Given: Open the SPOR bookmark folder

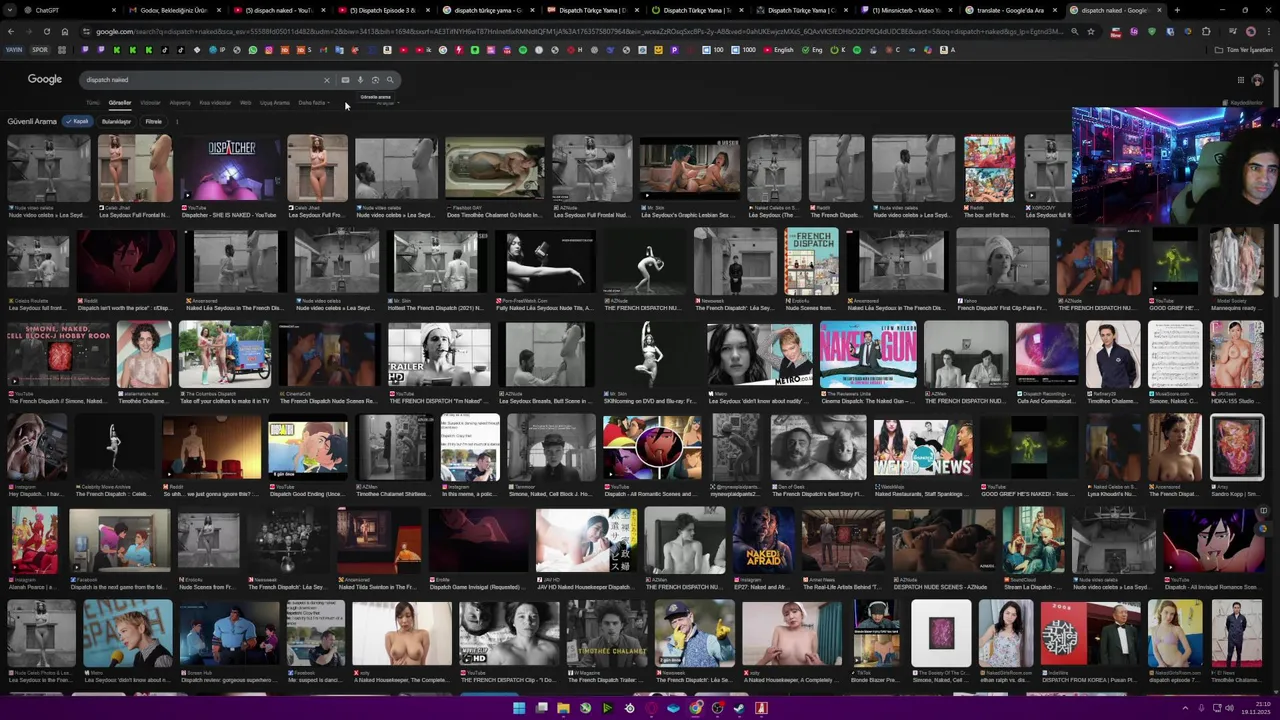Looking at the screenshot, I should 40,50.
